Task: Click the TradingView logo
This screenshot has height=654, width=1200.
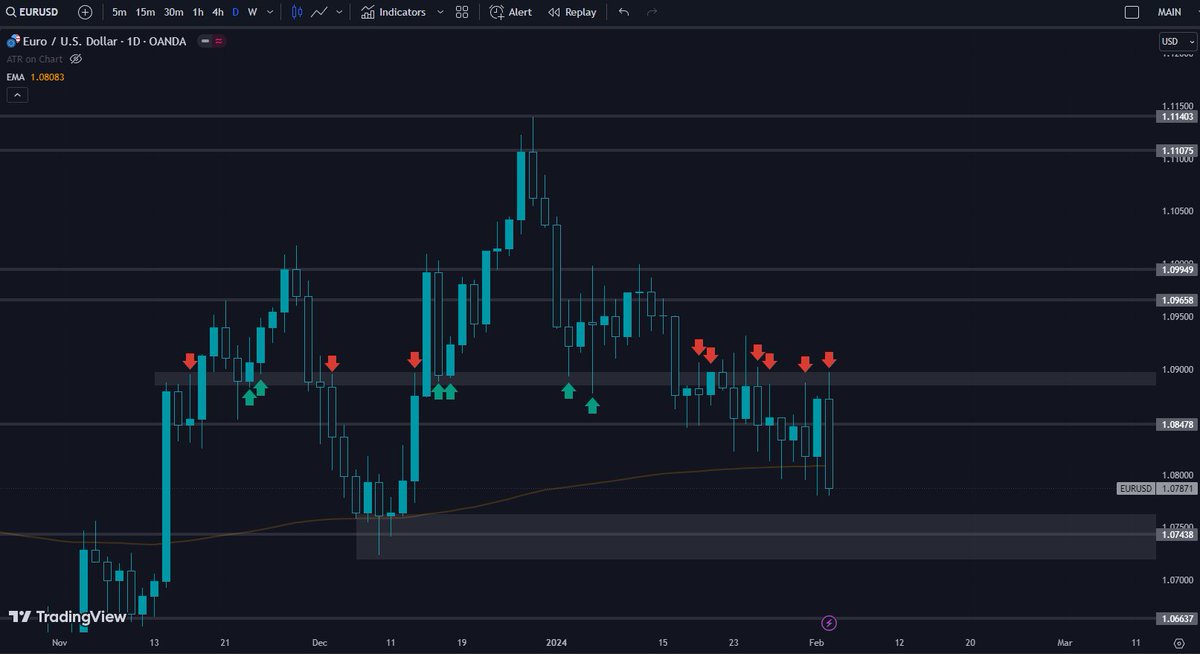Action: point(68,617)
